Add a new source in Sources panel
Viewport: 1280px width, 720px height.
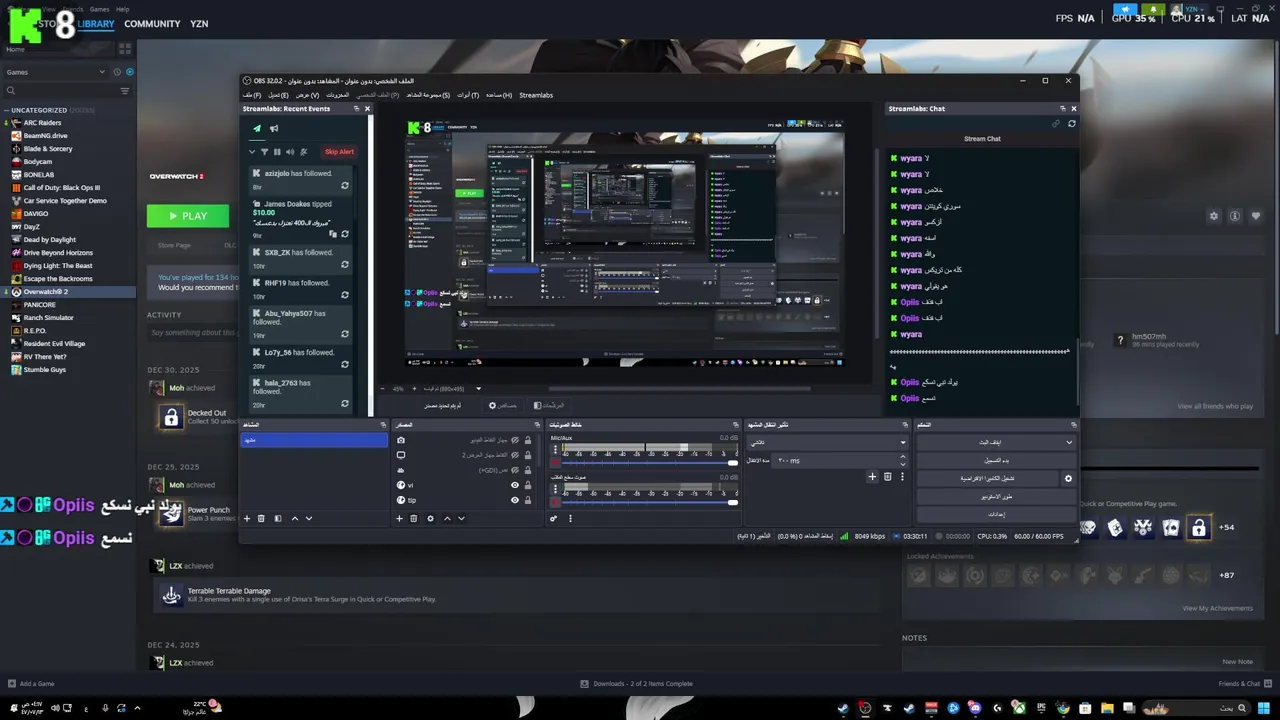[399, 518]
